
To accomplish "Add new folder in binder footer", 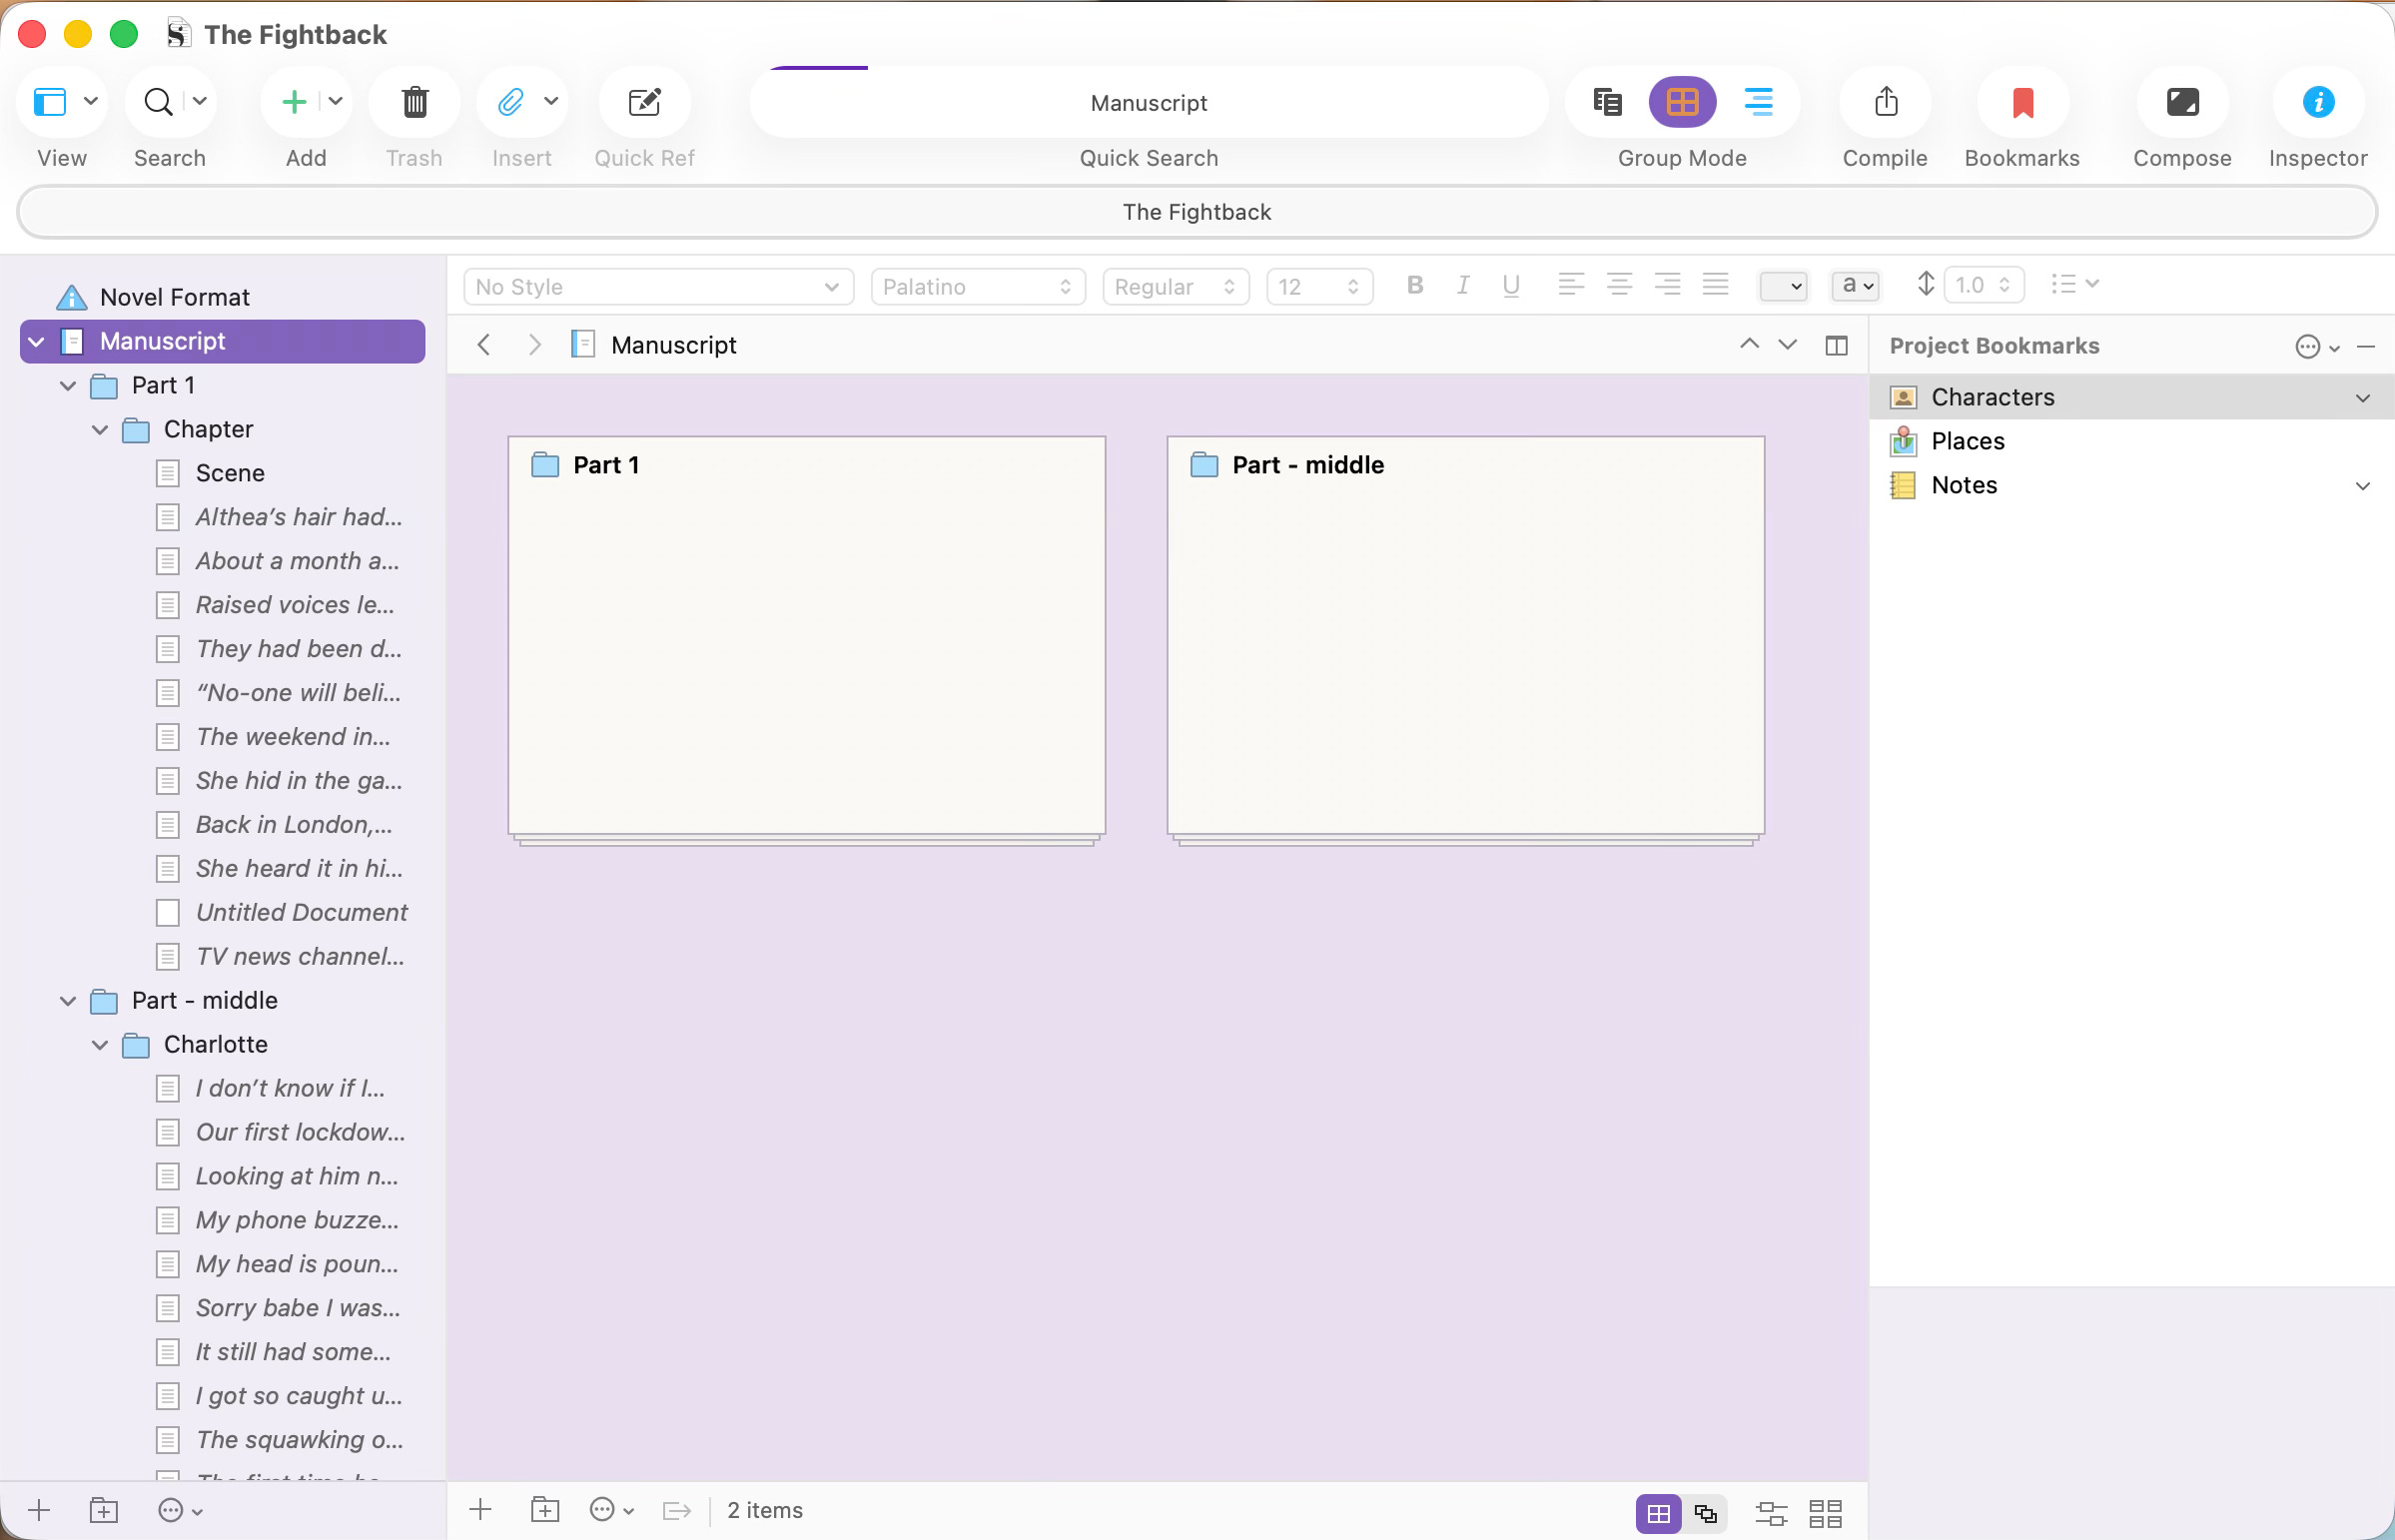I will coord(104,1510).
